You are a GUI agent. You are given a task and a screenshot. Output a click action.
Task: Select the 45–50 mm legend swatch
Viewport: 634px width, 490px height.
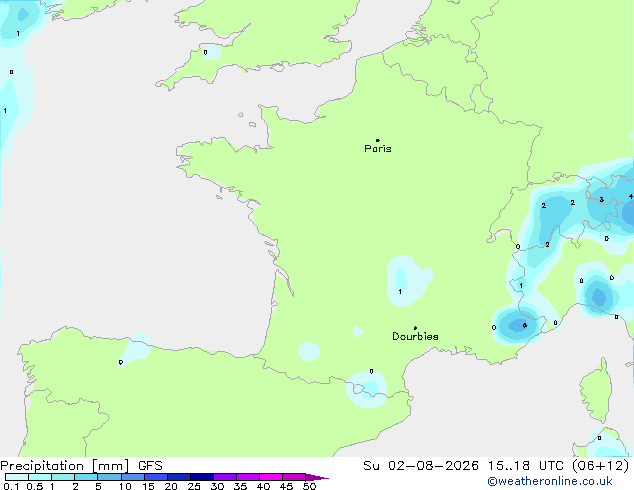(294, 477)
